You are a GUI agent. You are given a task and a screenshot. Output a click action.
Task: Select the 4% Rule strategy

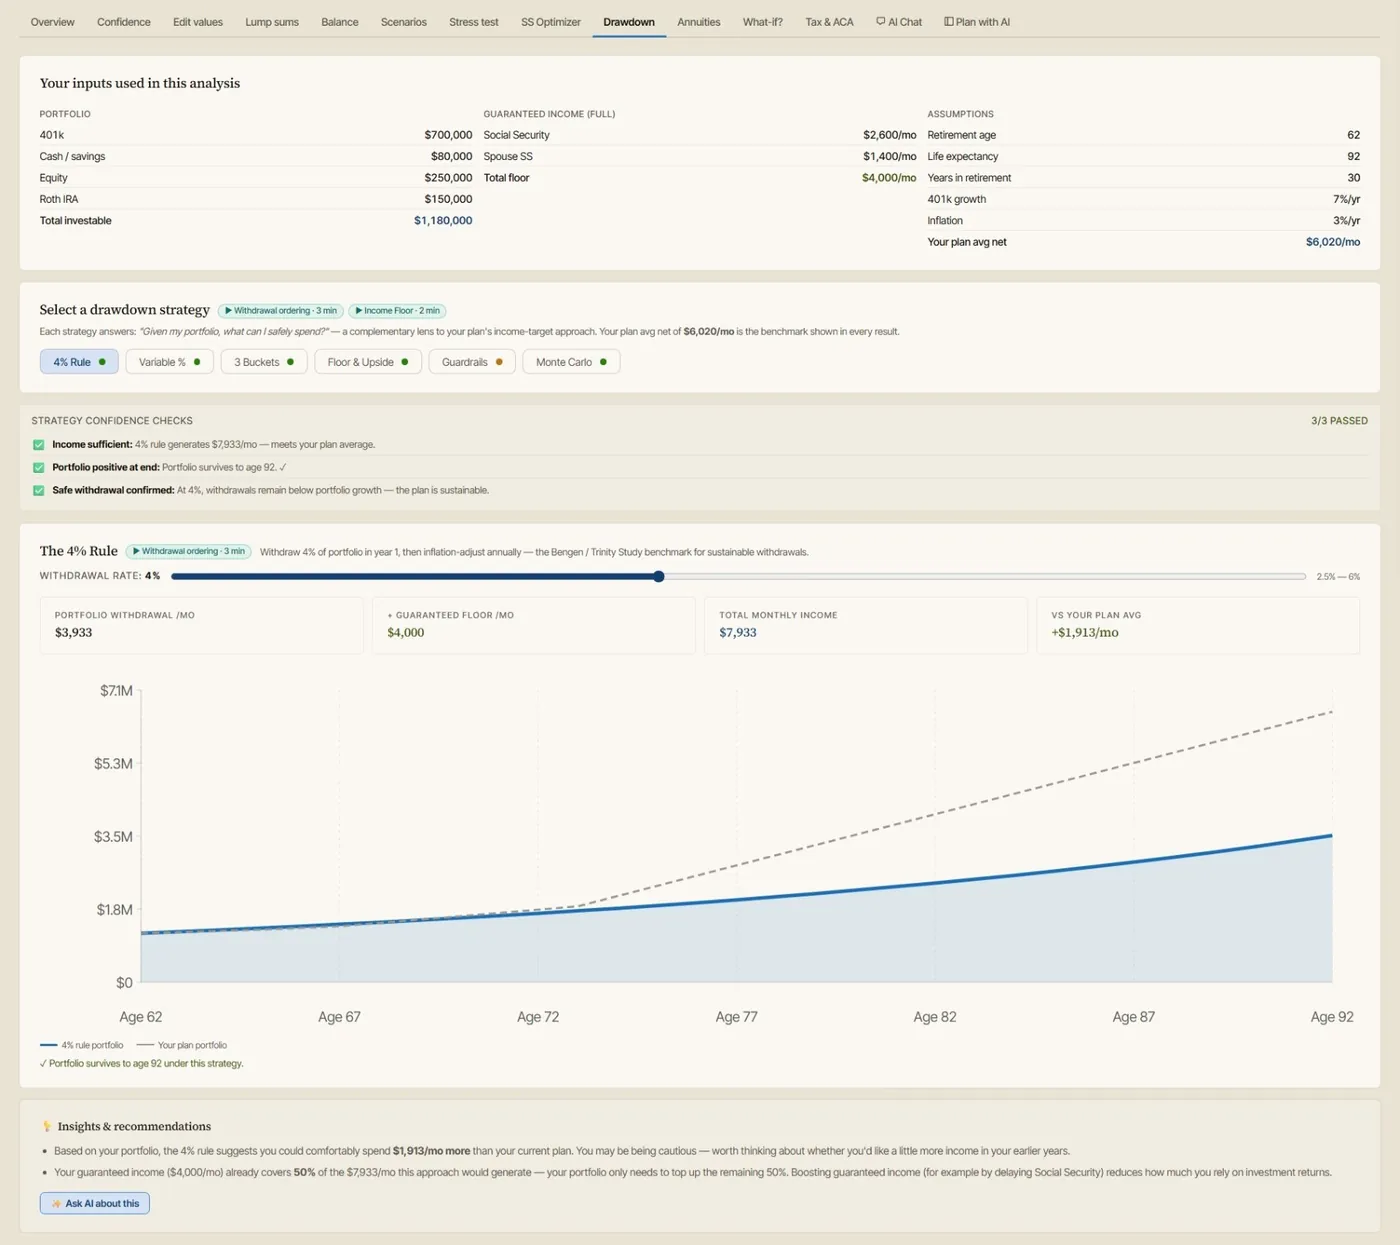79,362
